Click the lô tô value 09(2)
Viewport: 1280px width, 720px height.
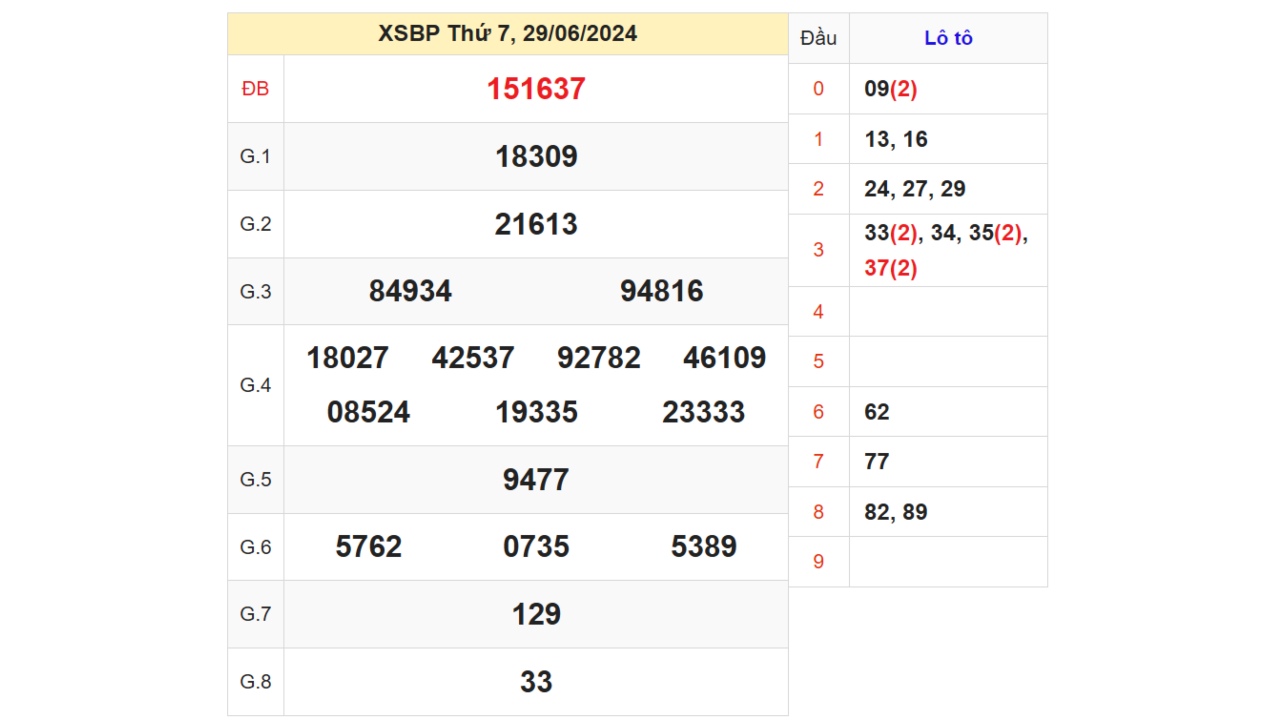[891, 89]
